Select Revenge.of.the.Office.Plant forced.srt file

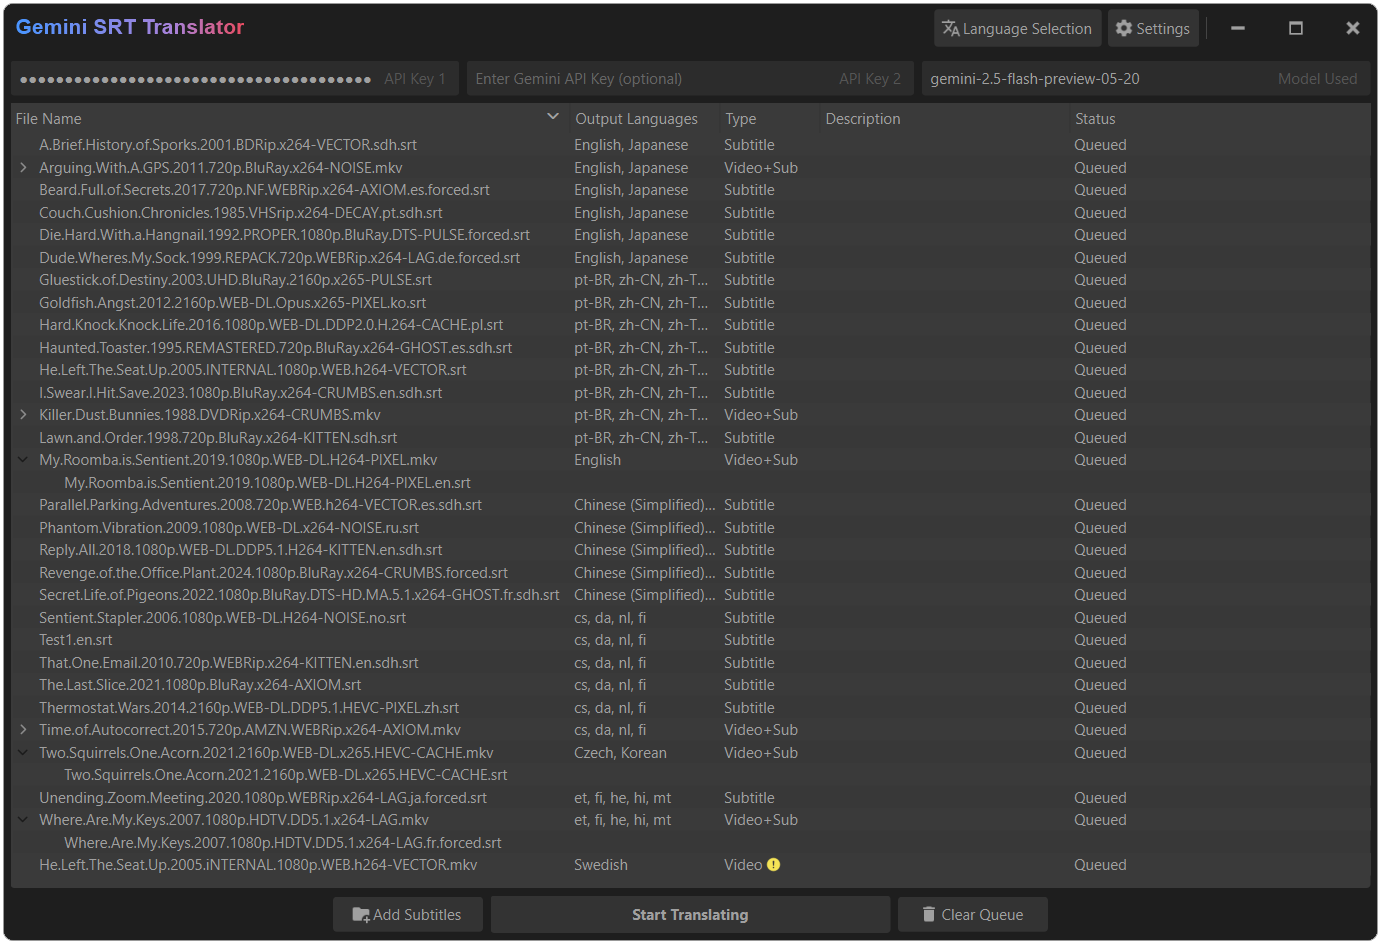[x=273, y=573]
